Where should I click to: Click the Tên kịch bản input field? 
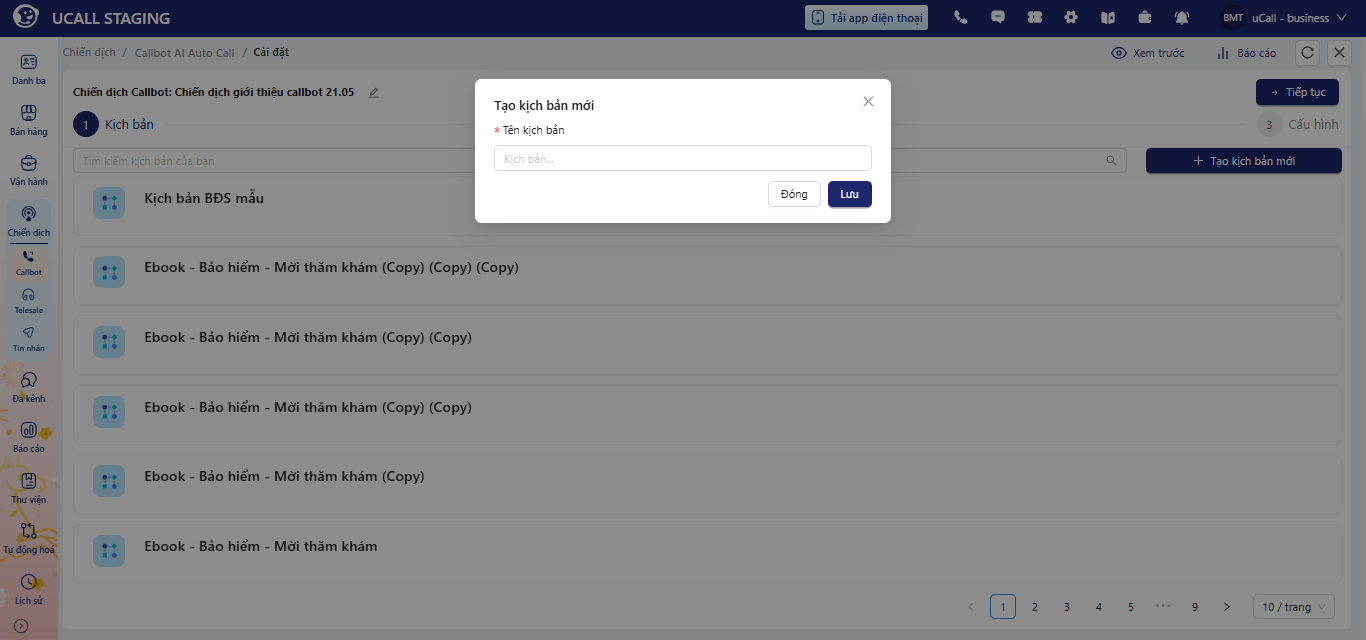[x=683, y=158]
